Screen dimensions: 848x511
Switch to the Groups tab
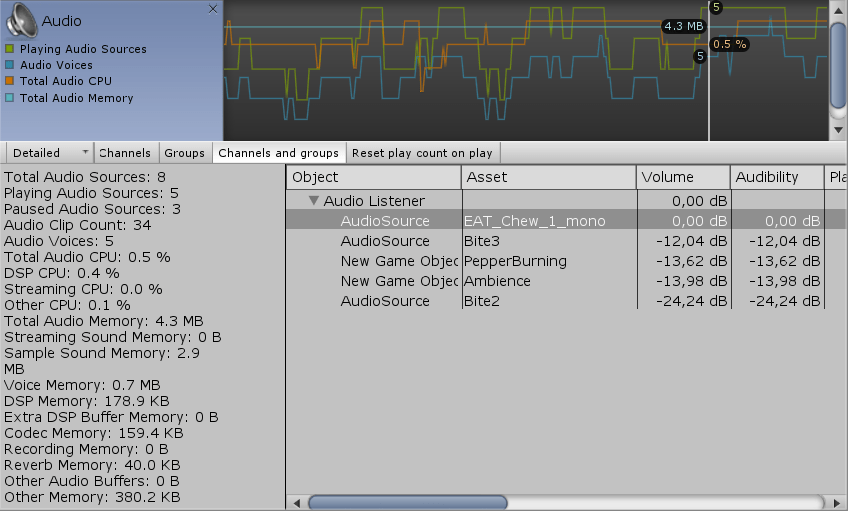pyautogui.click(x=184, y=153)
